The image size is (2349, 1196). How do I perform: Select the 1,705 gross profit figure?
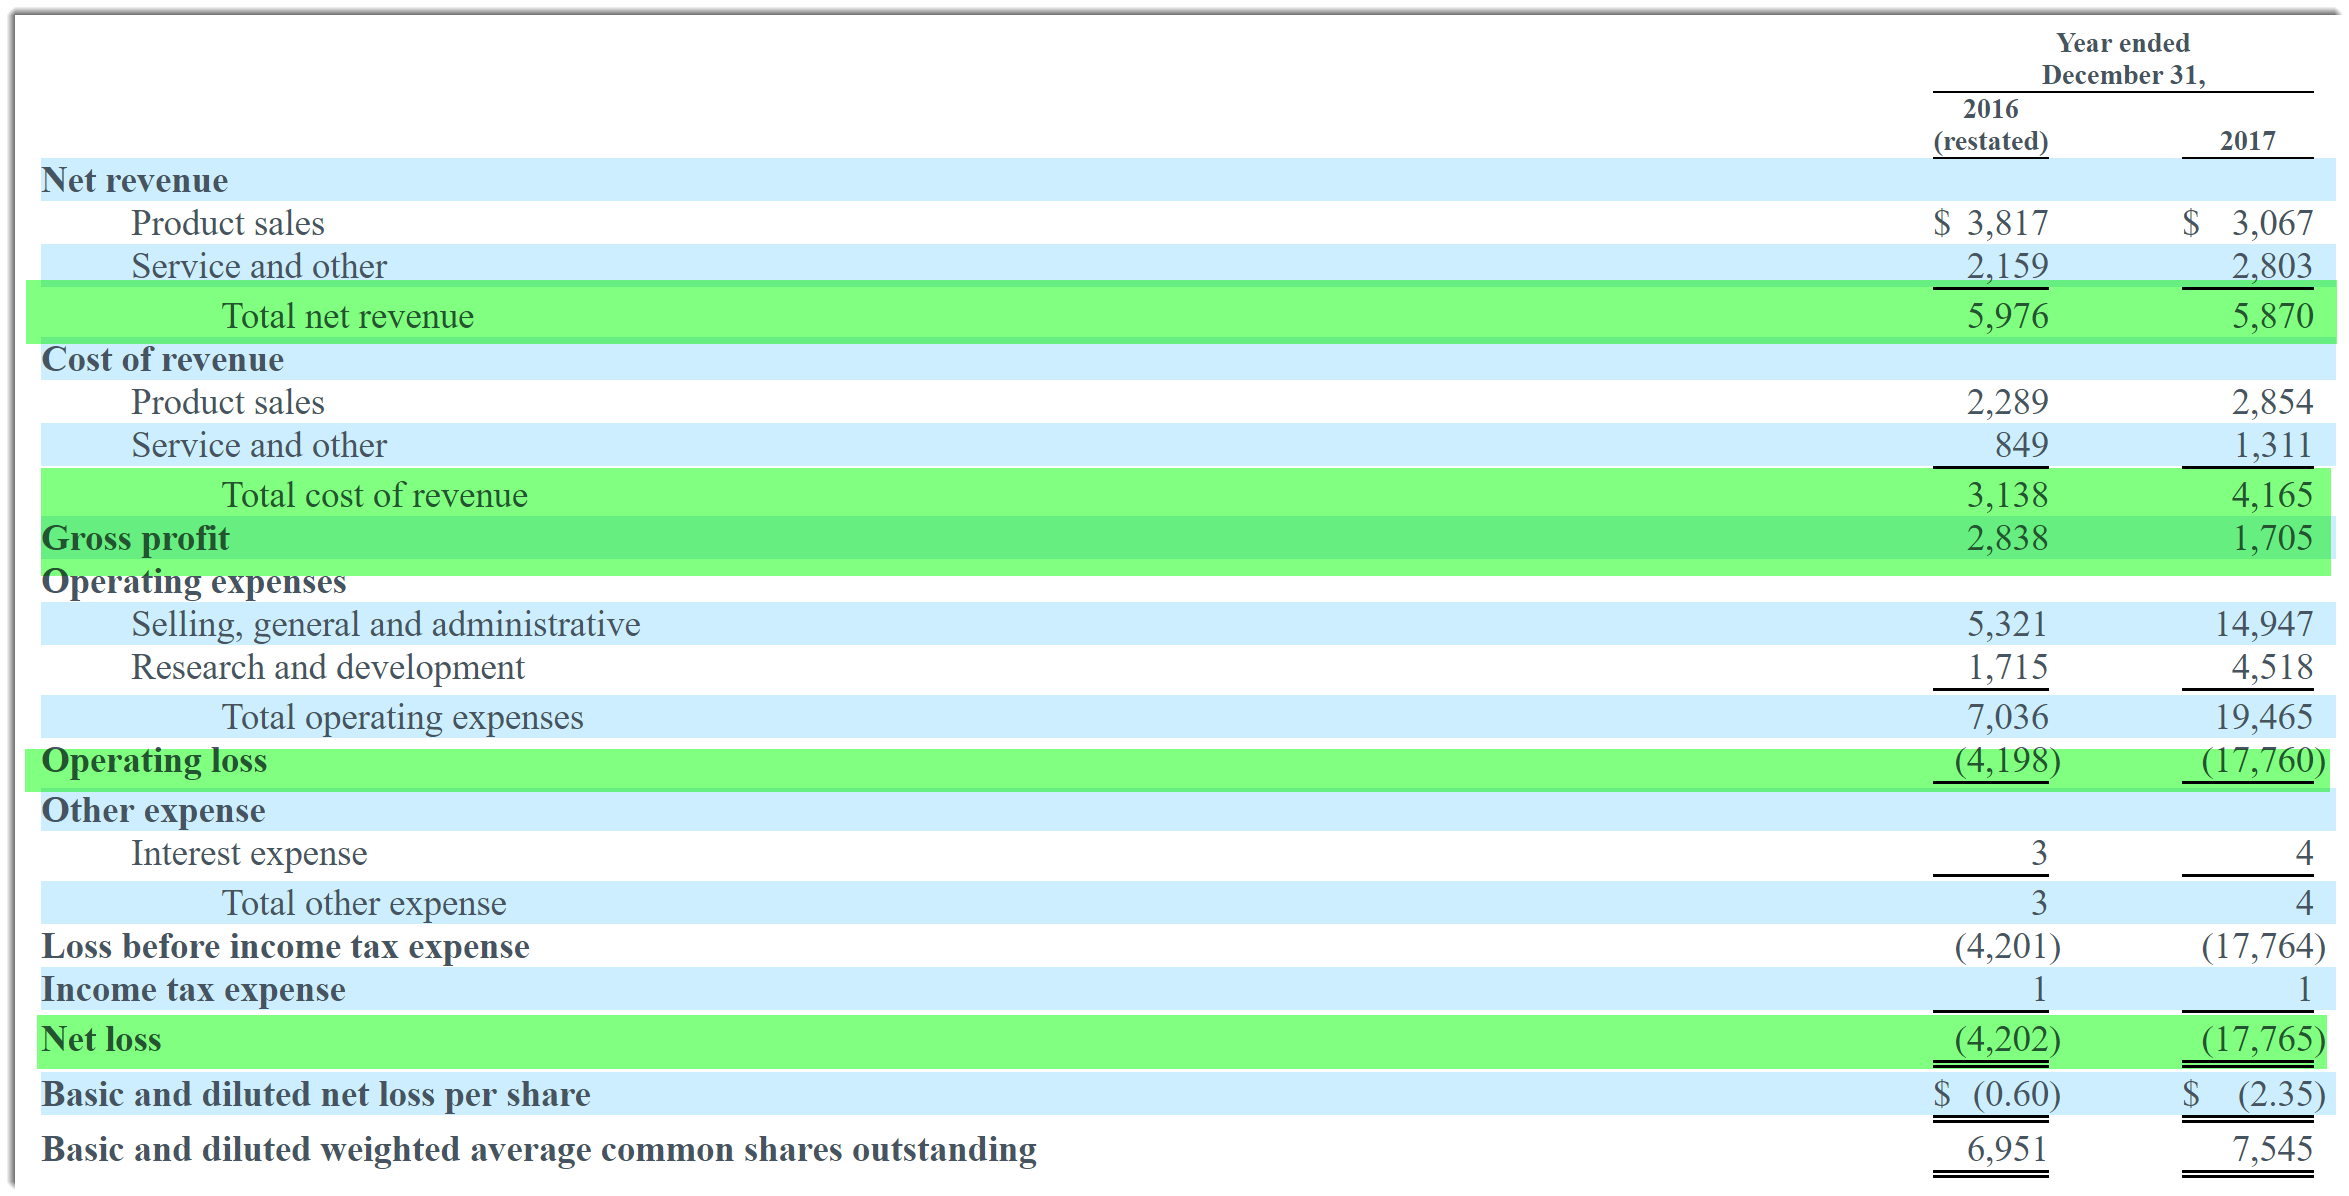[2272, 538]
